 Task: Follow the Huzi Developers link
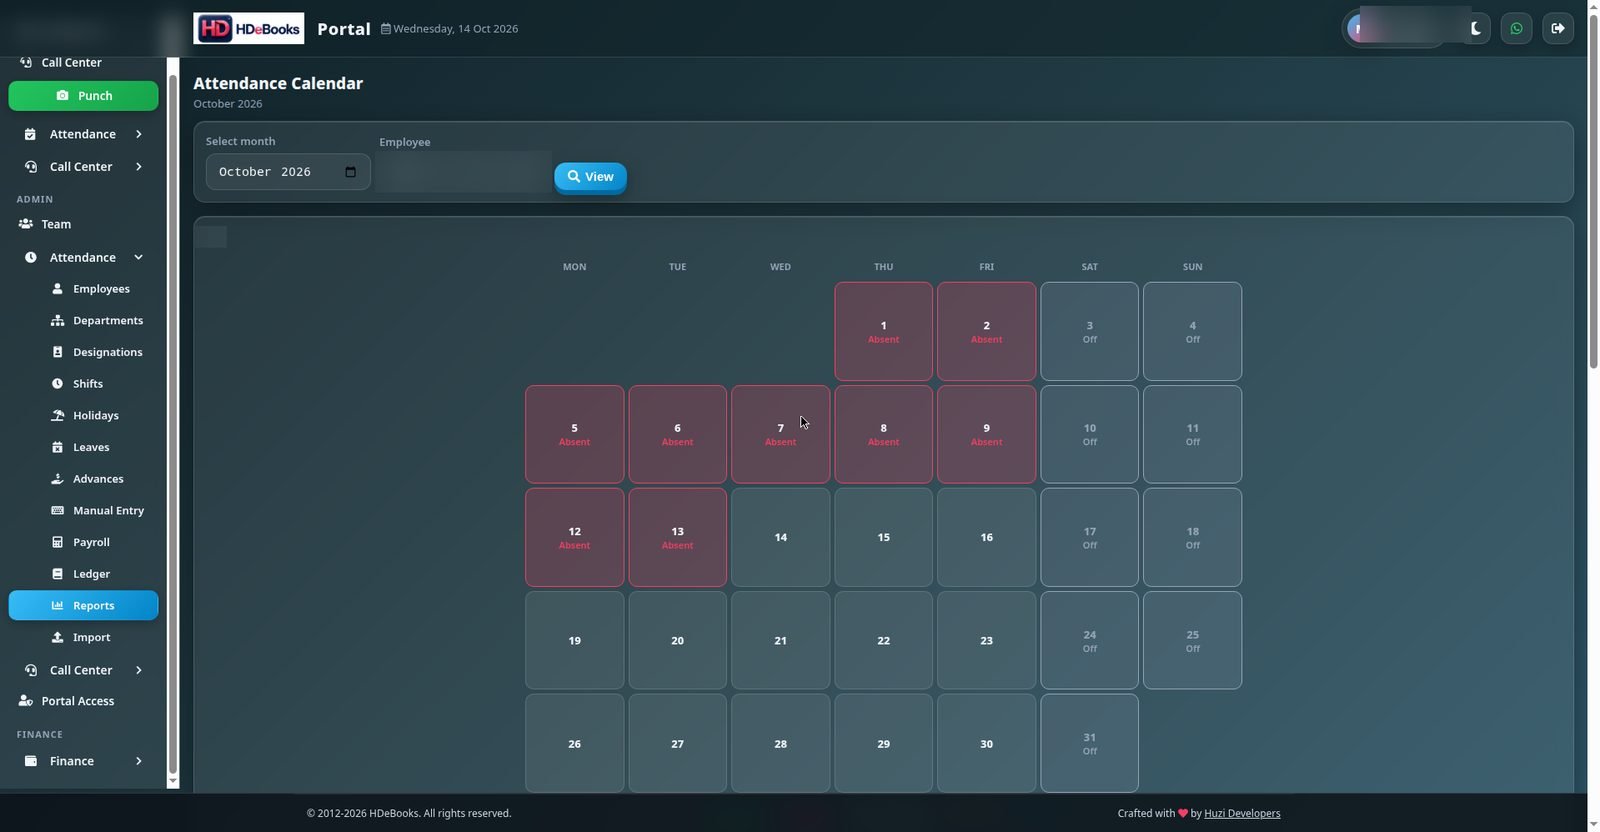1242,814
